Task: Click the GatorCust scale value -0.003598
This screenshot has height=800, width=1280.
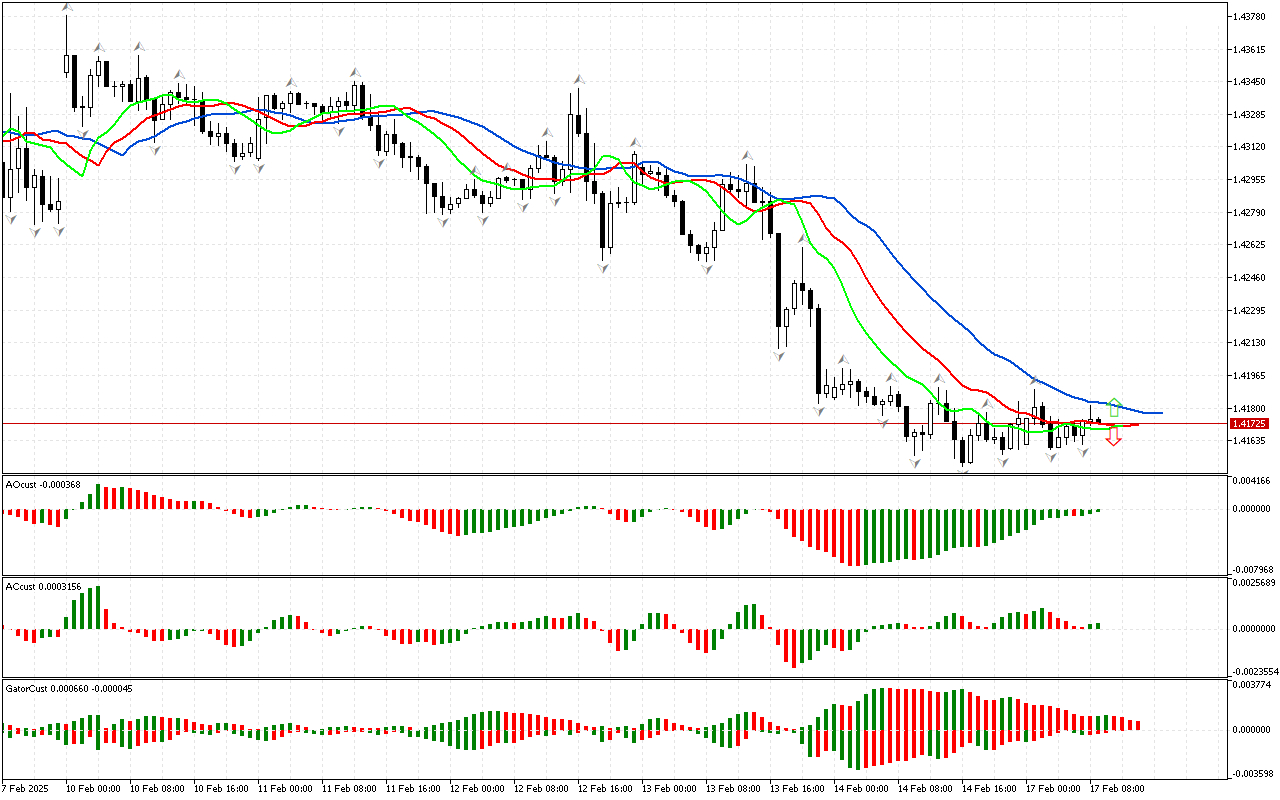Action: [1253, 773]
